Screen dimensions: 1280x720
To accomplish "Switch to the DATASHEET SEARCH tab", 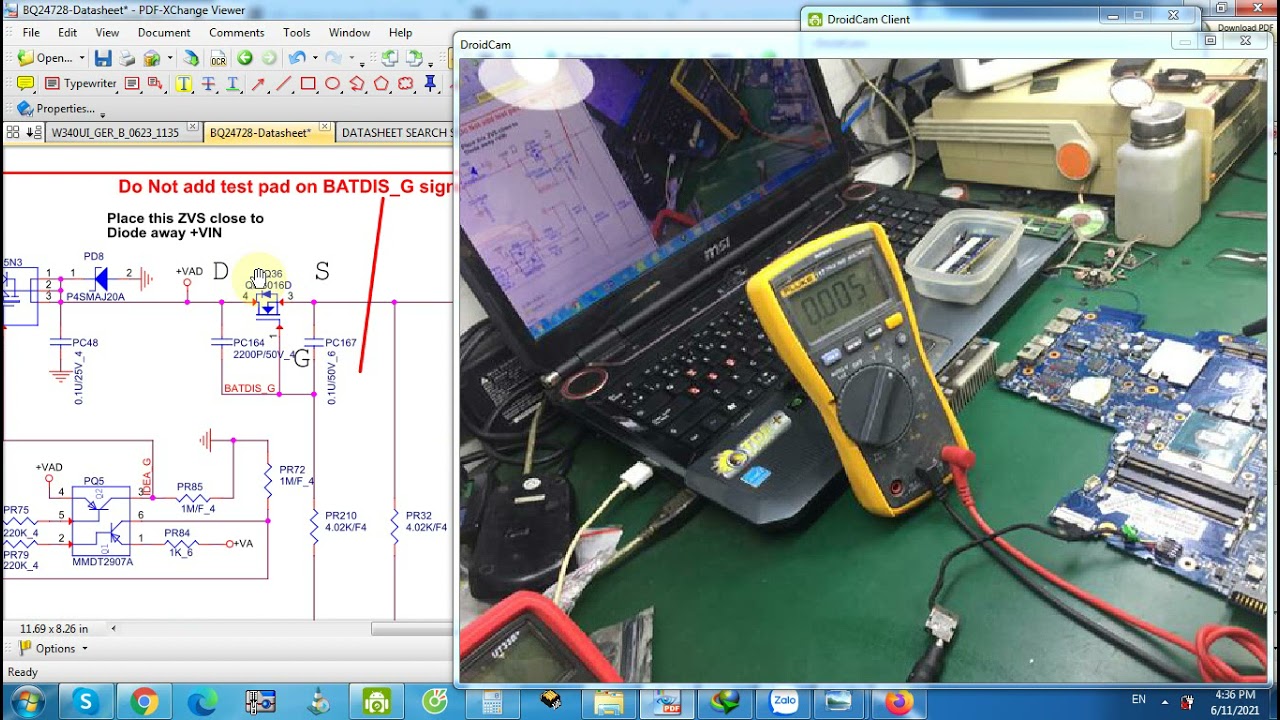I will [394, 133].
